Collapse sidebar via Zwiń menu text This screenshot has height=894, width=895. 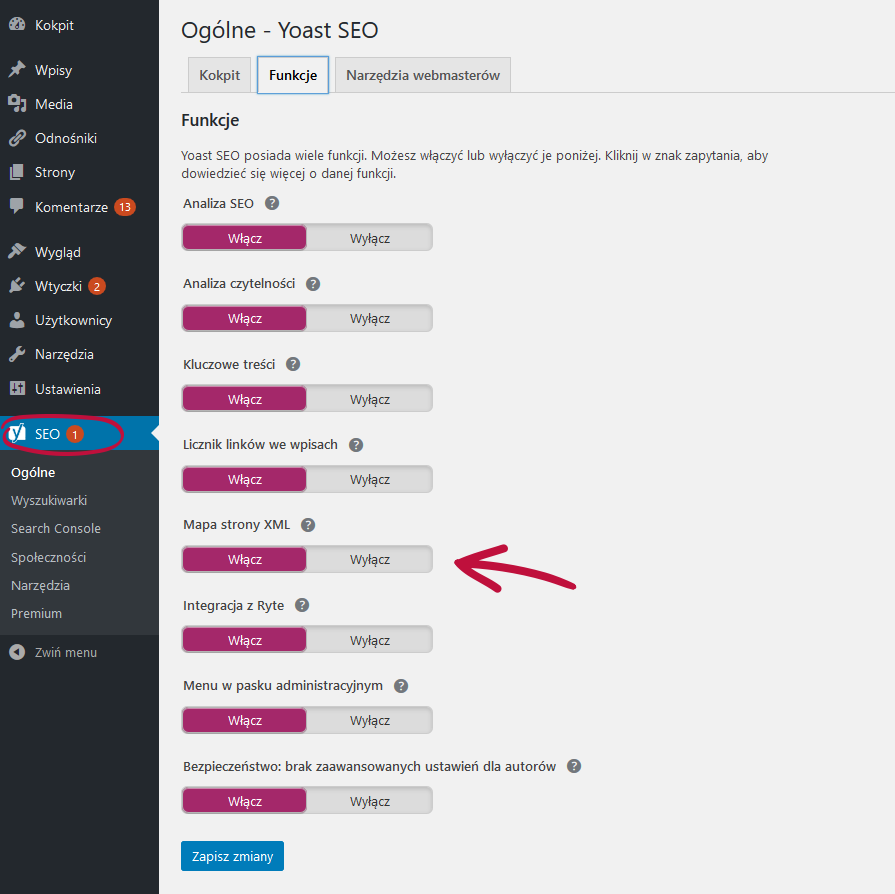(x=66, y=652)
